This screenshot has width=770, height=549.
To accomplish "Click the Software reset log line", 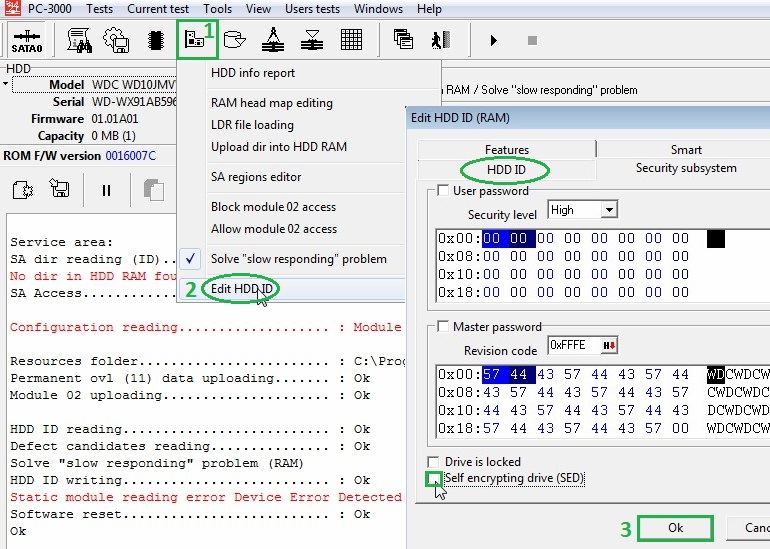I will coord(190,514).
